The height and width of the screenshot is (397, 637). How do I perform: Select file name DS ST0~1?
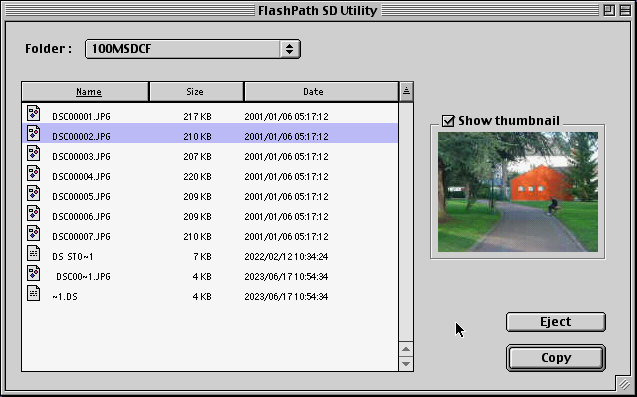point(73,256)
